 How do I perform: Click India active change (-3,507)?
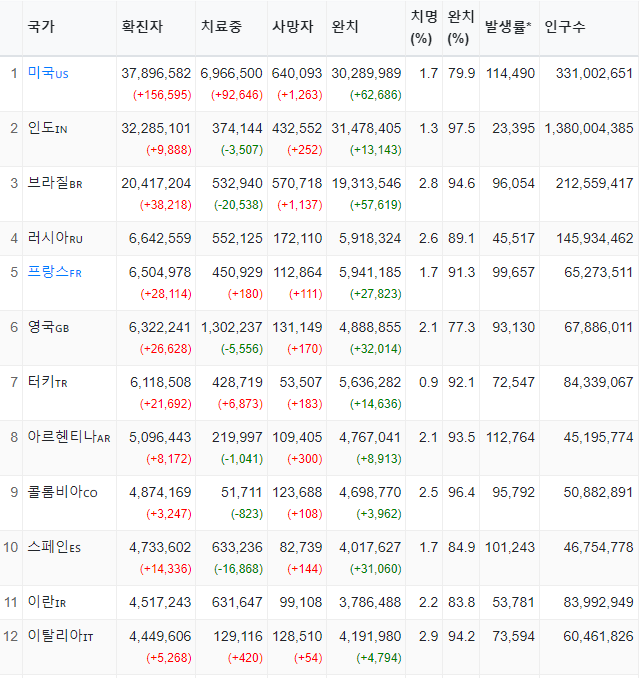[242, 150]
